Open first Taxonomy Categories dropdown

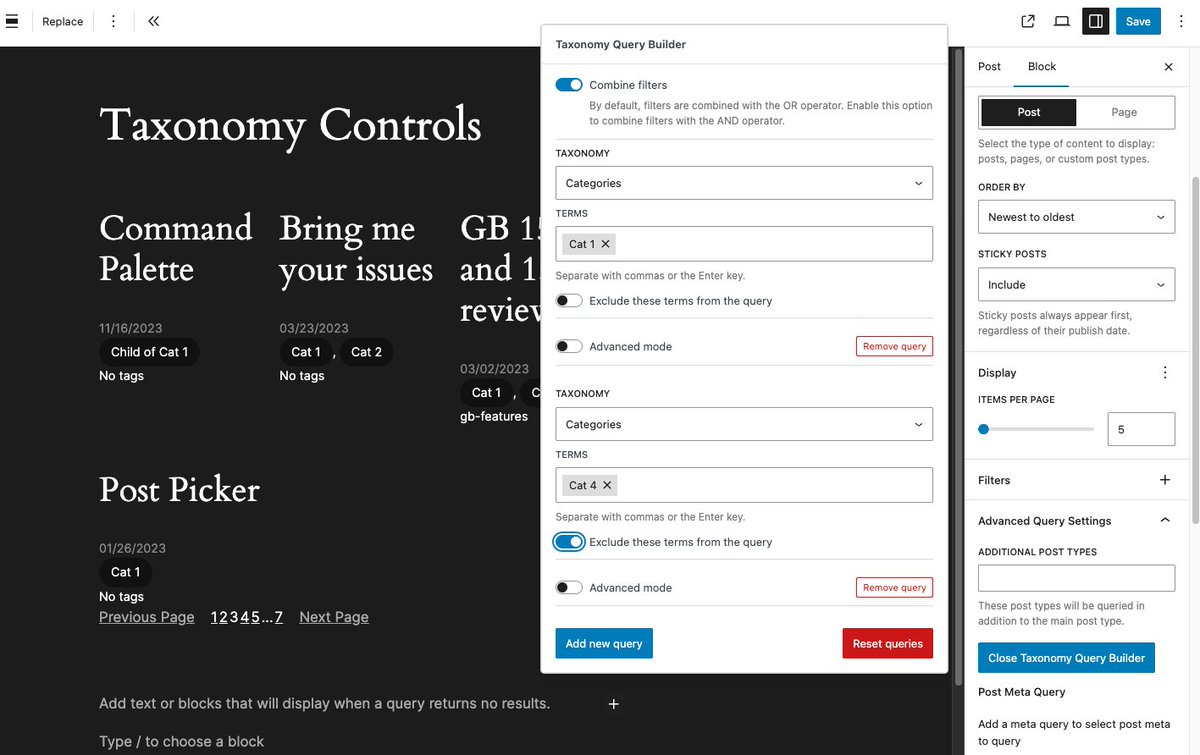744,183
